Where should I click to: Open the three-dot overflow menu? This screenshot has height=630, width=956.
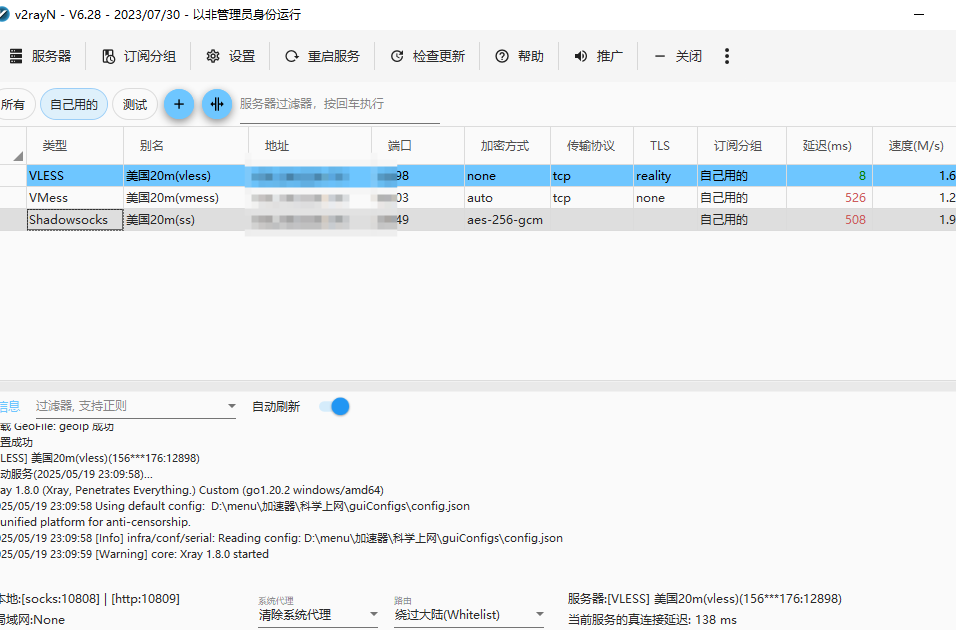point(727,57)
